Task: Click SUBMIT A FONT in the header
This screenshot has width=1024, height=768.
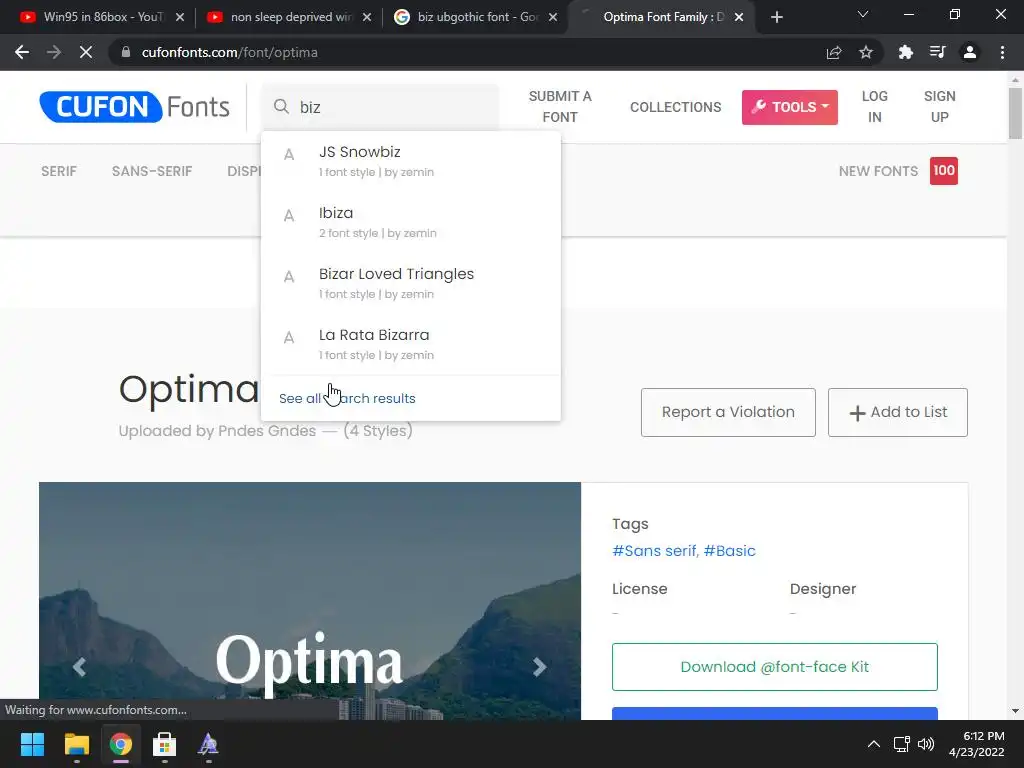Action: click(x=560, y=106)
